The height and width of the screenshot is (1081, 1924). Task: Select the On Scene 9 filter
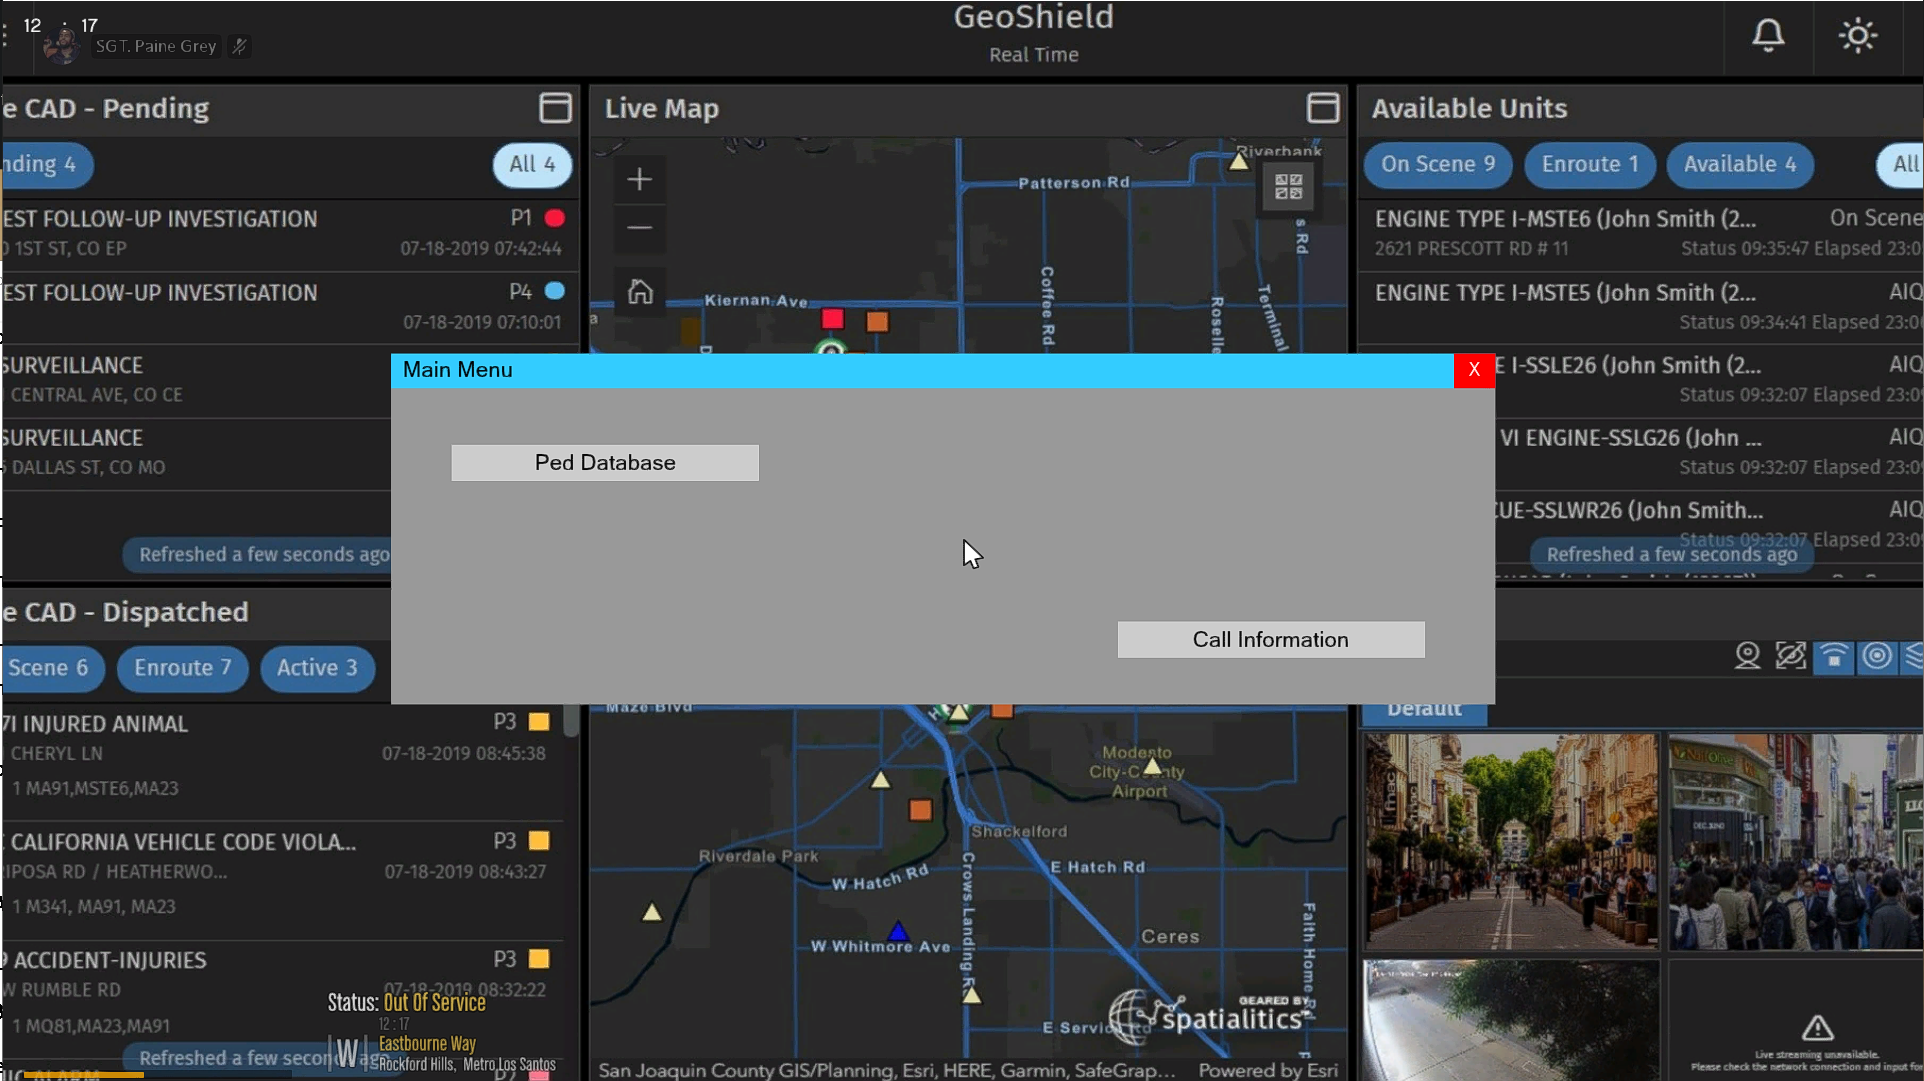click(x=1437, y=165)
